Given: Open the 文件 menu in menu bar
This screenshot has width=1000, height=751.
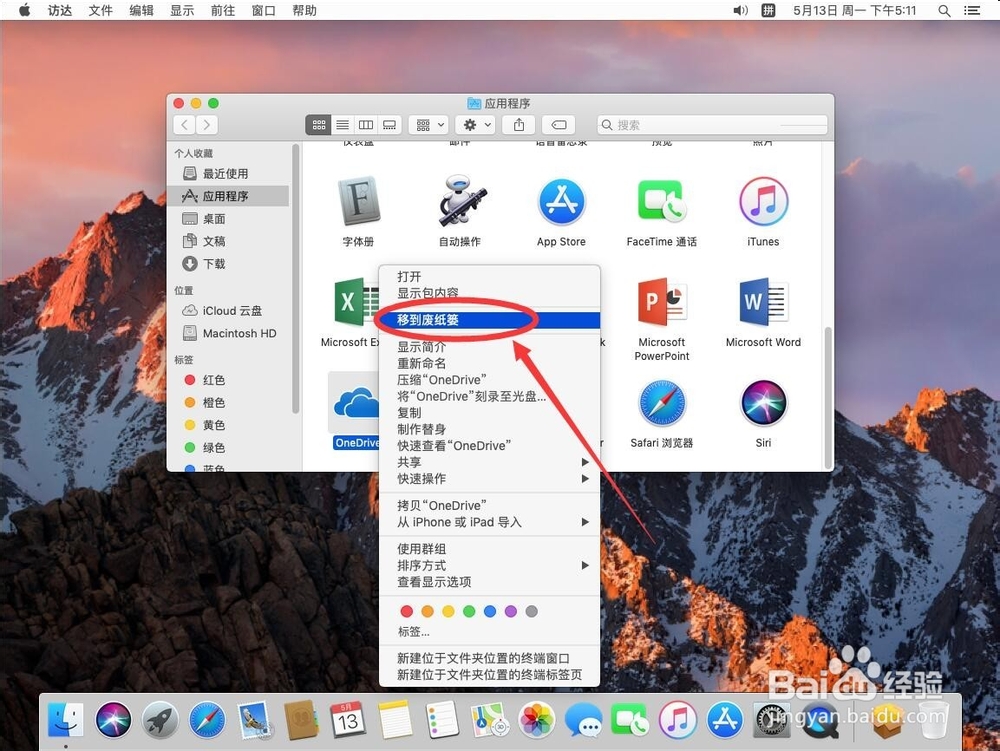Looking at the screenshot, I should click(x=100, y=10).
